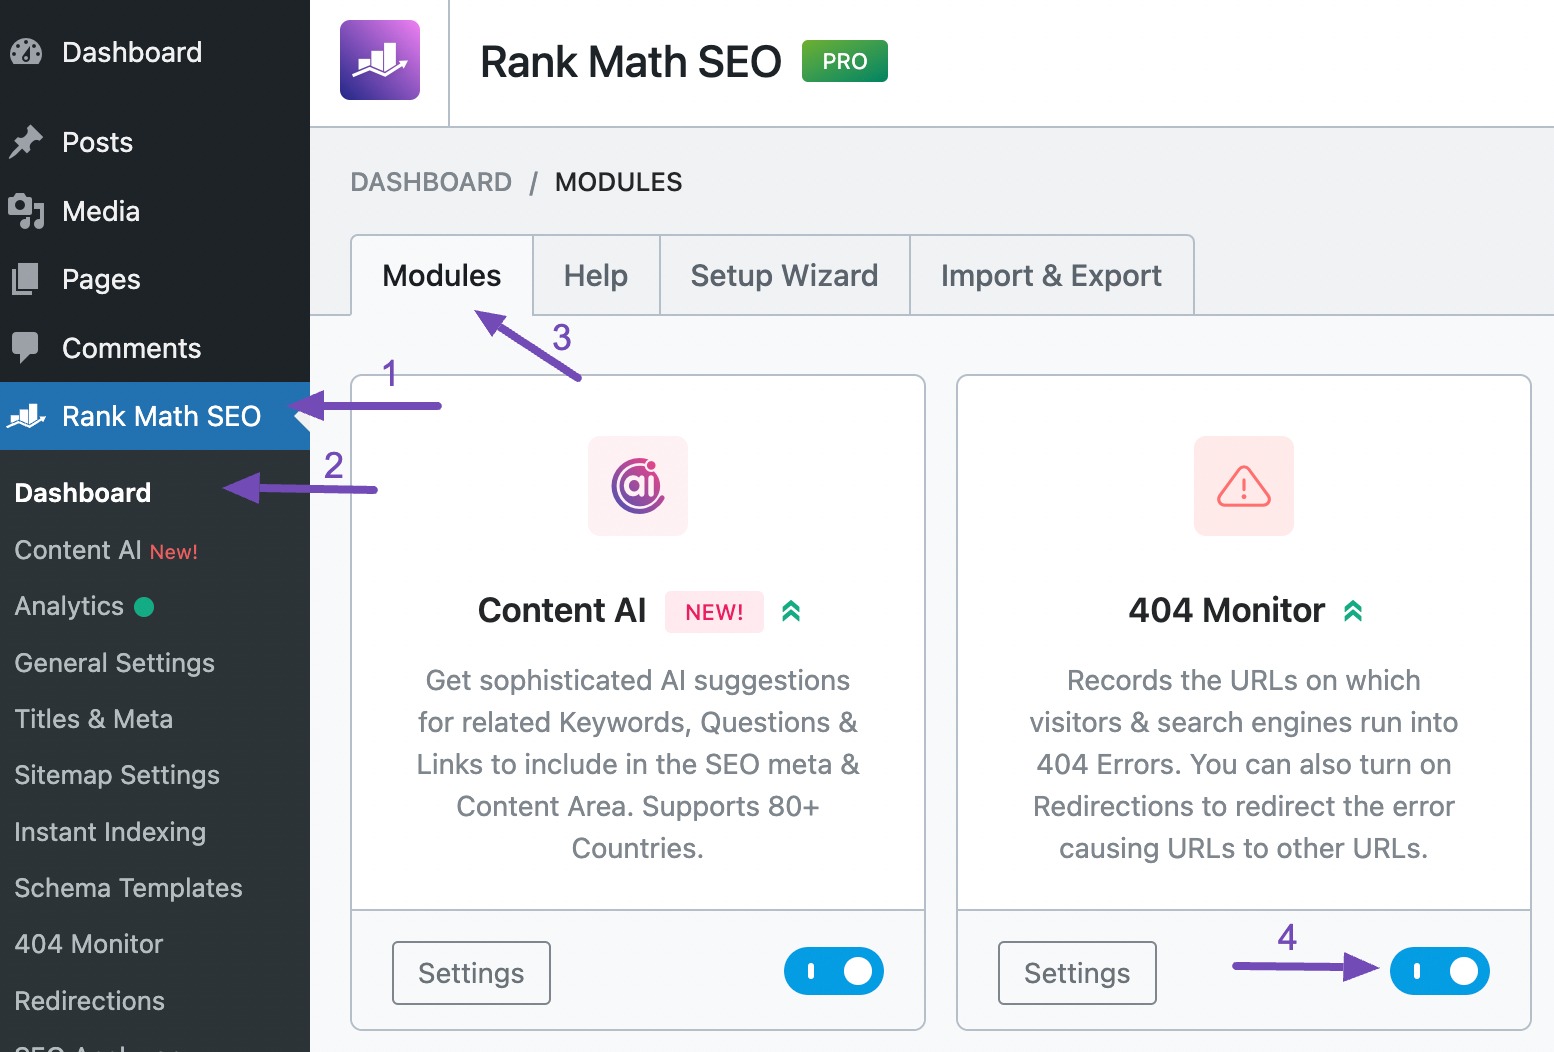Turn off the 404 Monitor module toggle
1554x1052 pixels.
1440,971
